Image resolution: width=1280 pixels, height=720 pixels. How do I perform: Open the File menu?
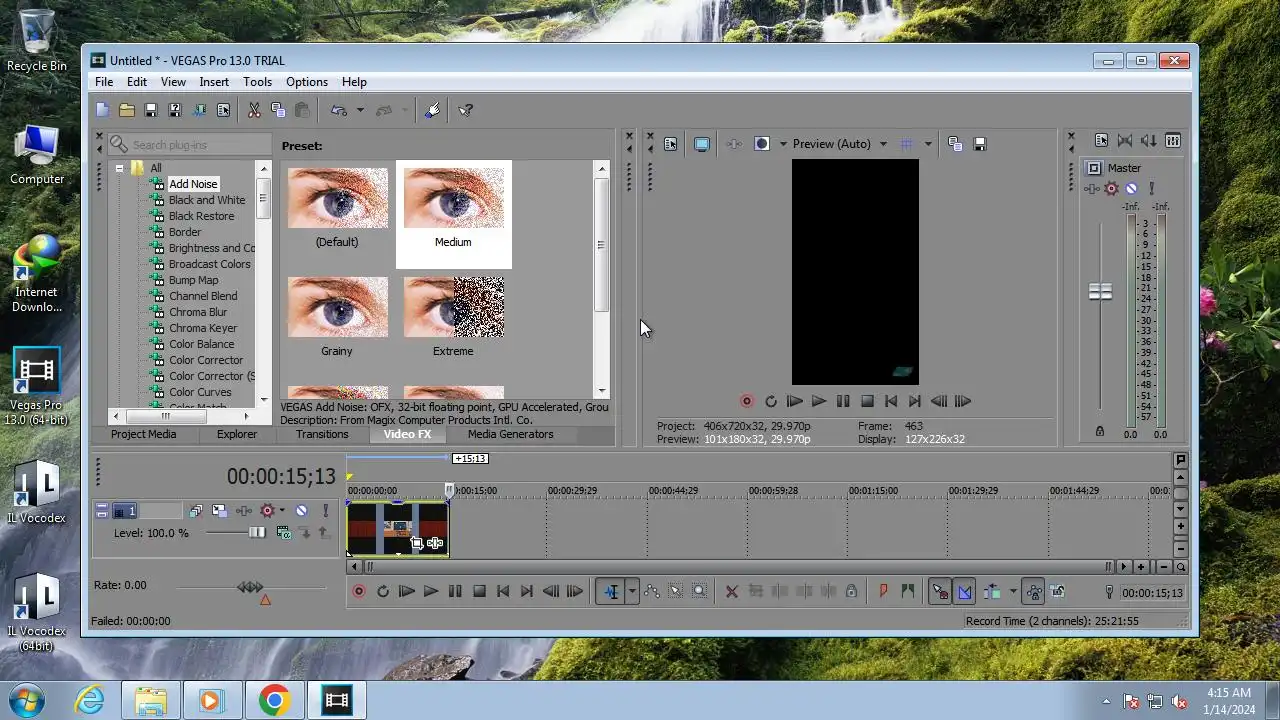[104, 82]
